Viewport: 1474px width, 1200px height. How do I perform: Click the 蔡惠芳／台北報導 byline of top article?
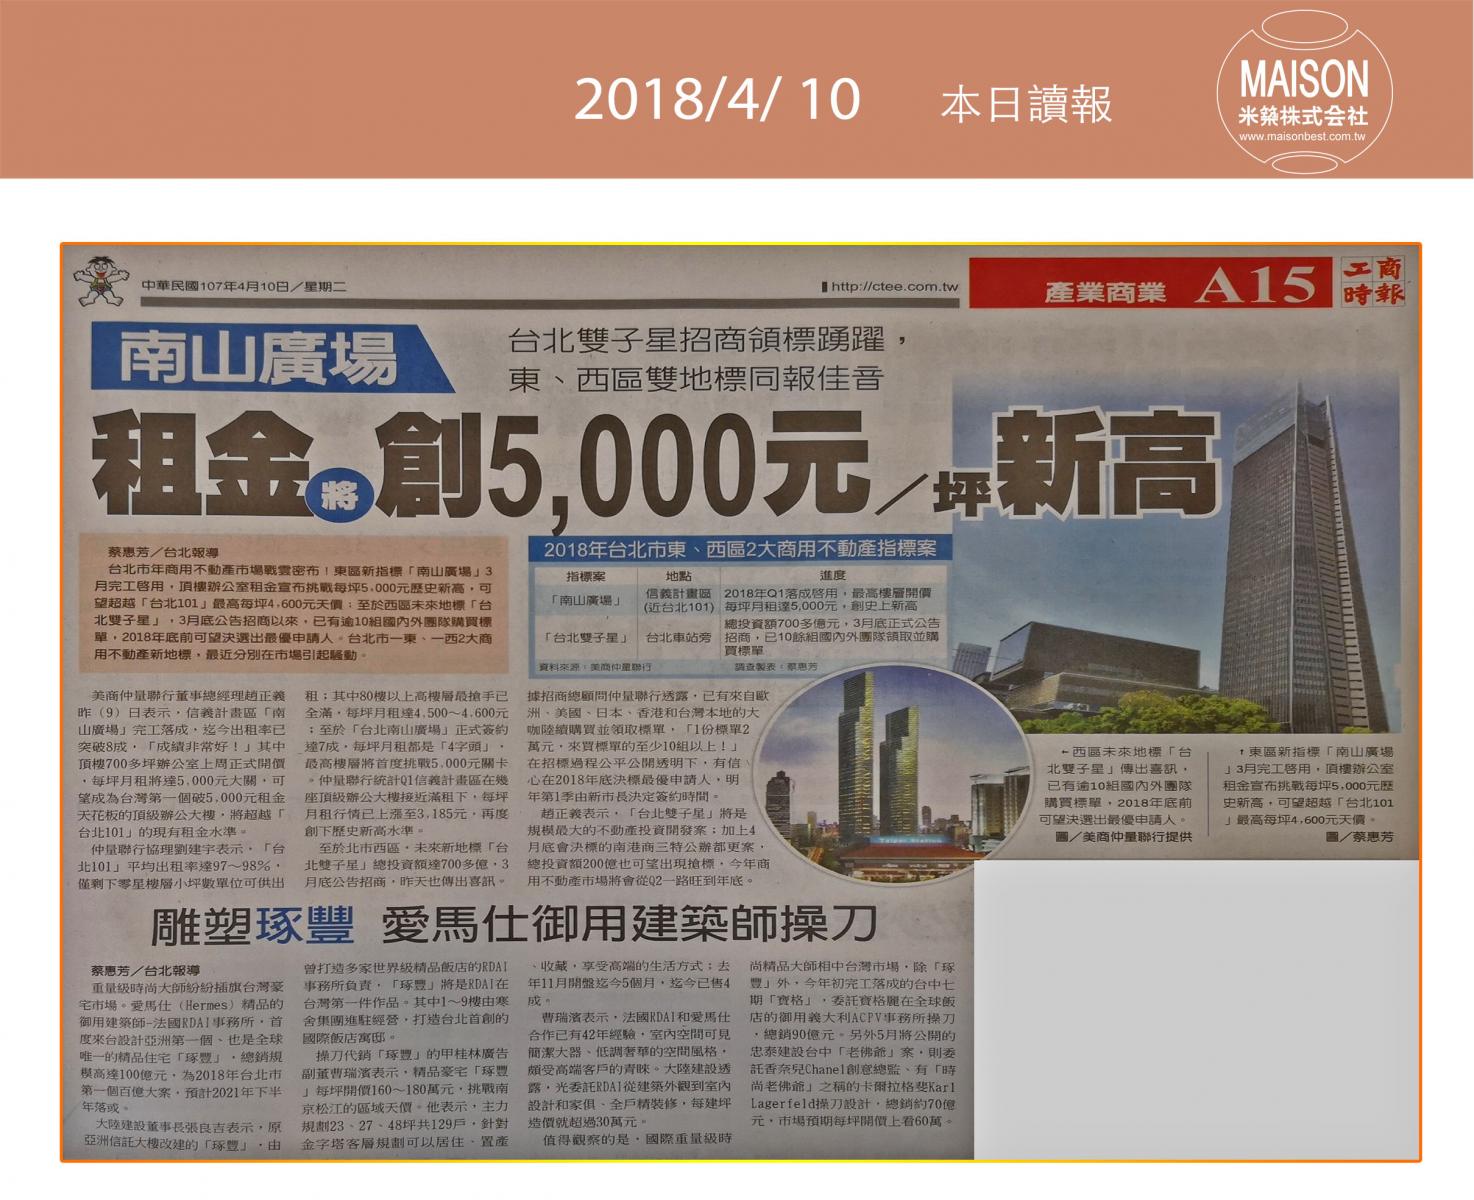tap(162, 552)
